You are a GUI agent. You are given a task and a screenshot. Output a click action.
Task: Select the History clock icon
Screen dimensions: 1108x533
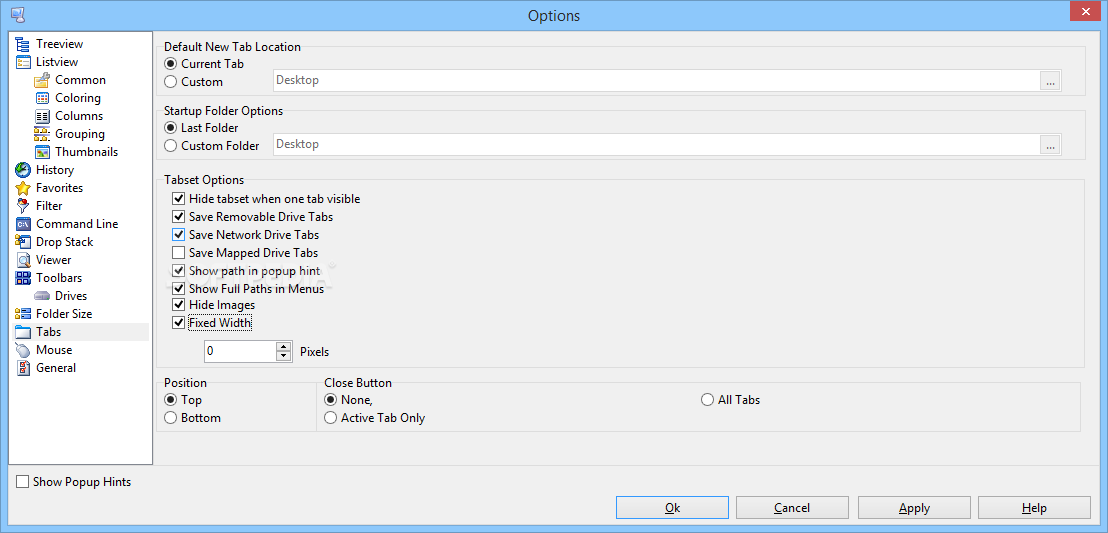coord(23,170)
